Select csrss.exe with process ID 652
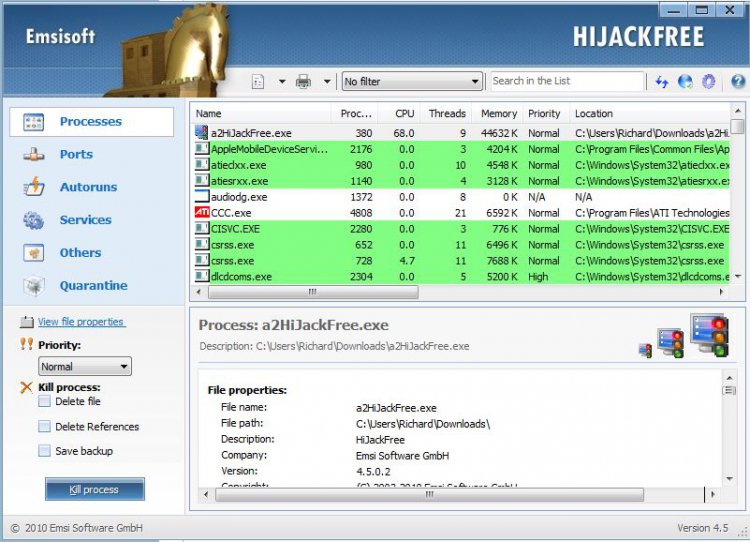 coord(462,245)
